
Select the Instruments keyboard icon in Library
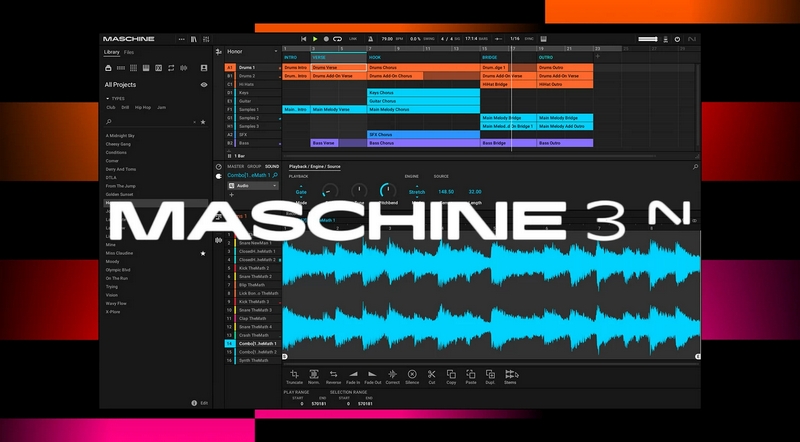tap(146, 68)
